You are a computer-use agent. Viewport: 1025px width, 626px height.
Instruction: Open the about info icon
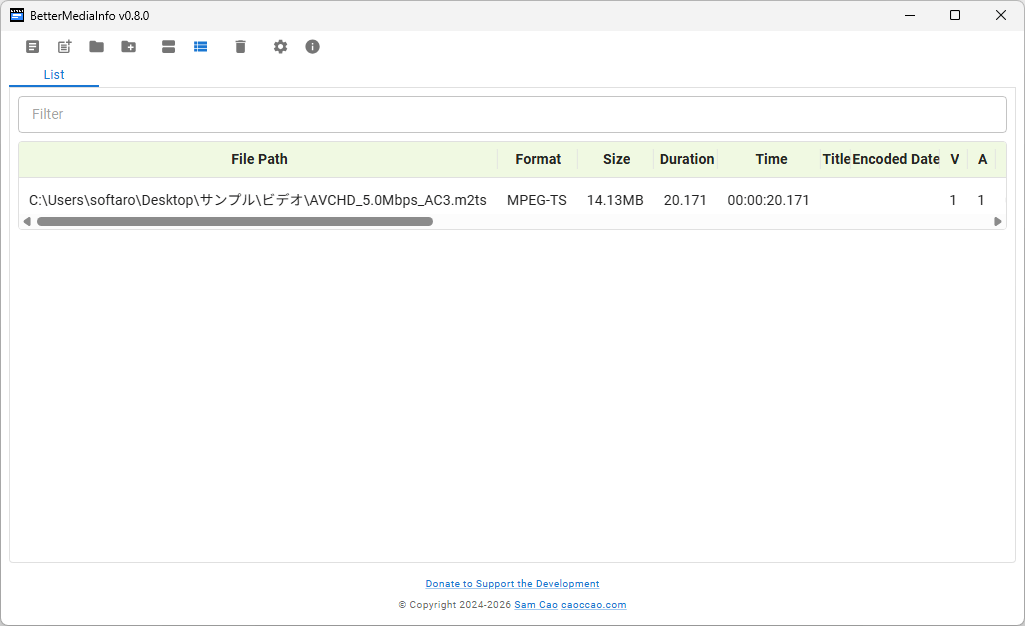[313, 47]
